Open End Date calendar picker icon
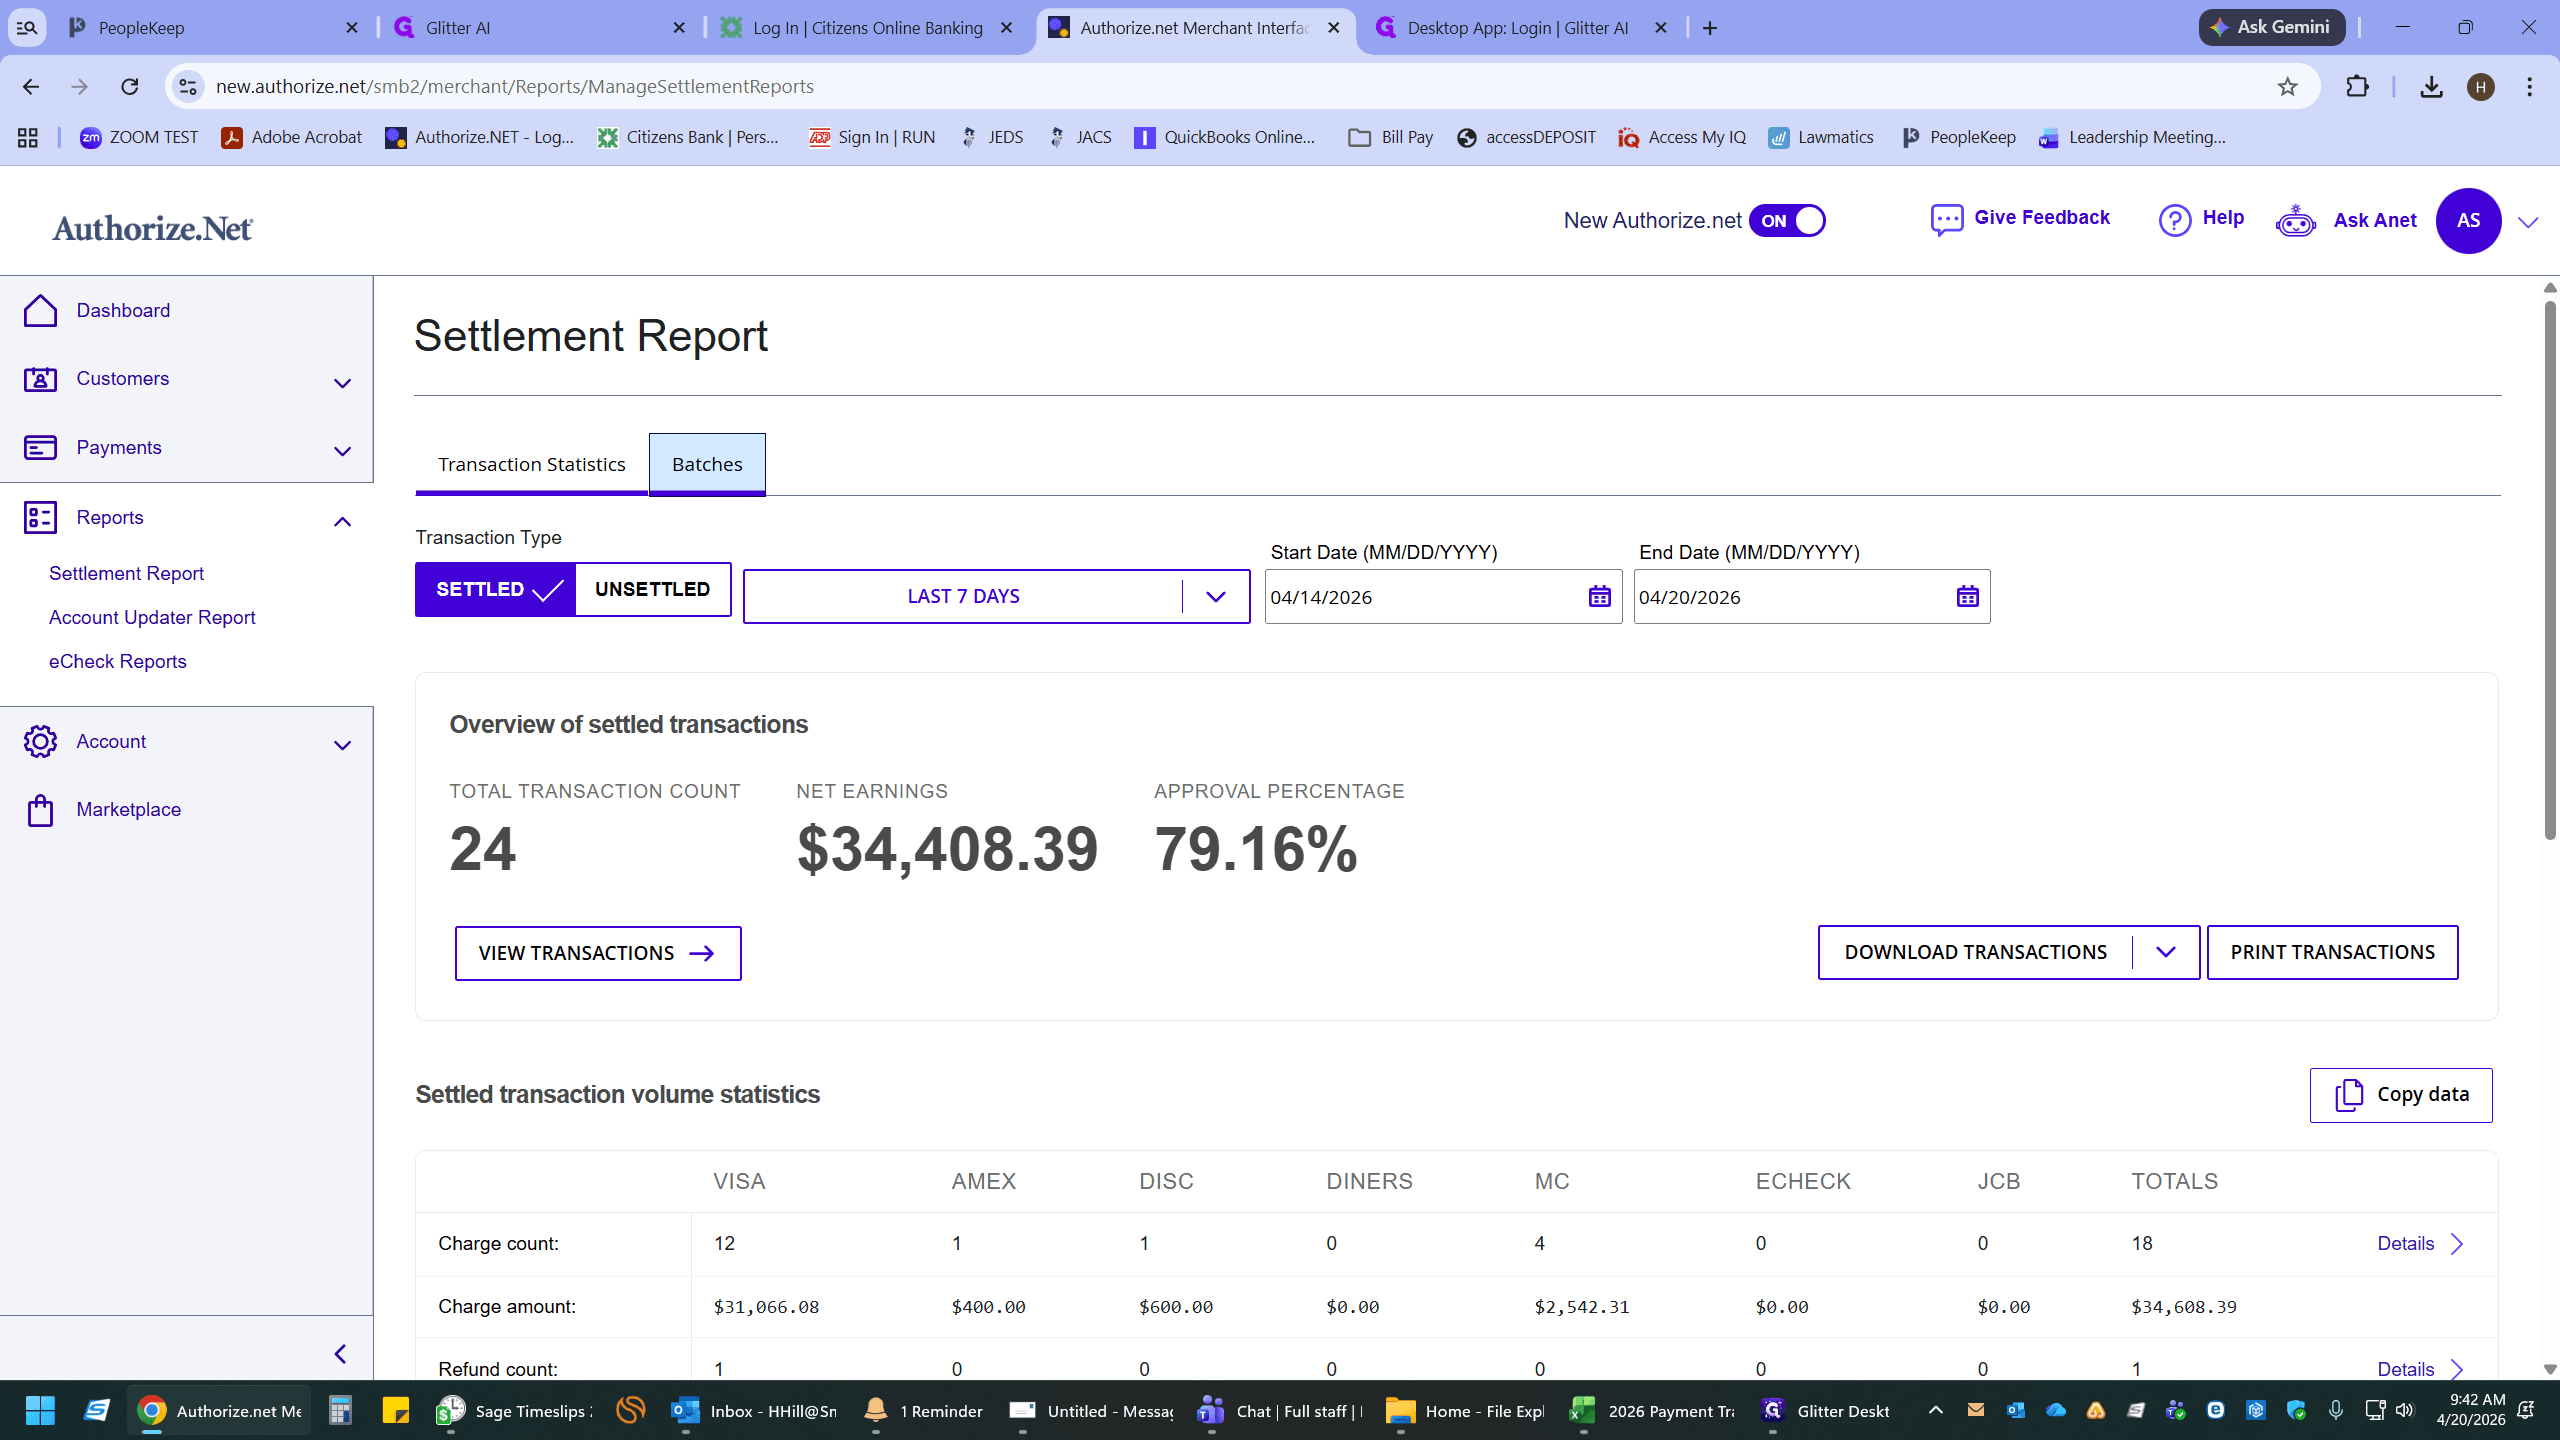 1967,597
